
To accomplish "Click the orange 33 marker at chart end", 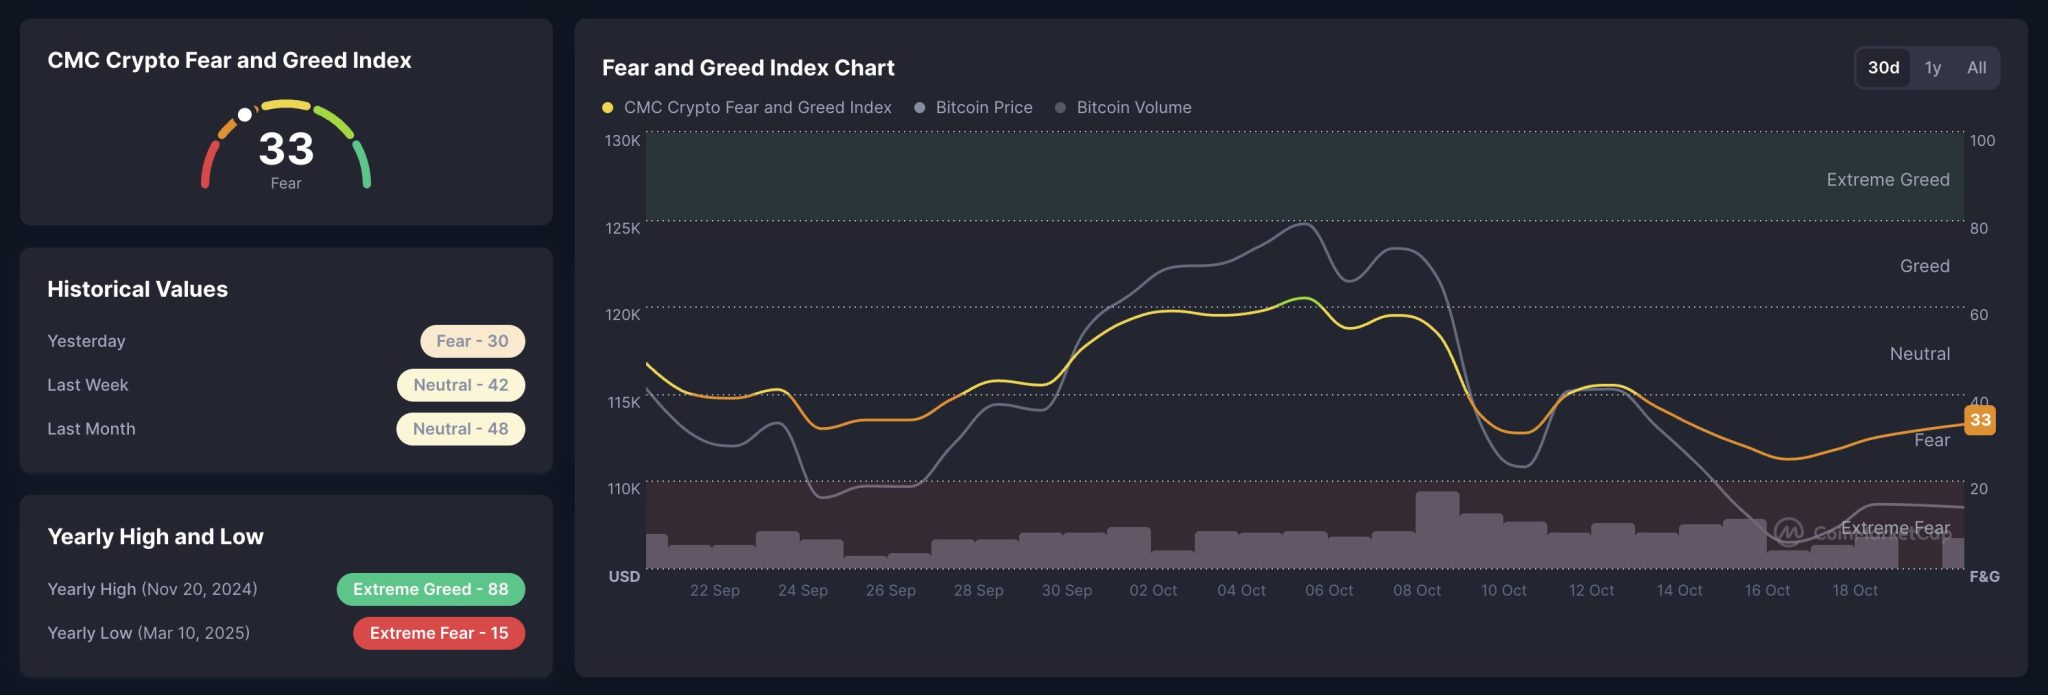I will click(x=1979, y=420).
